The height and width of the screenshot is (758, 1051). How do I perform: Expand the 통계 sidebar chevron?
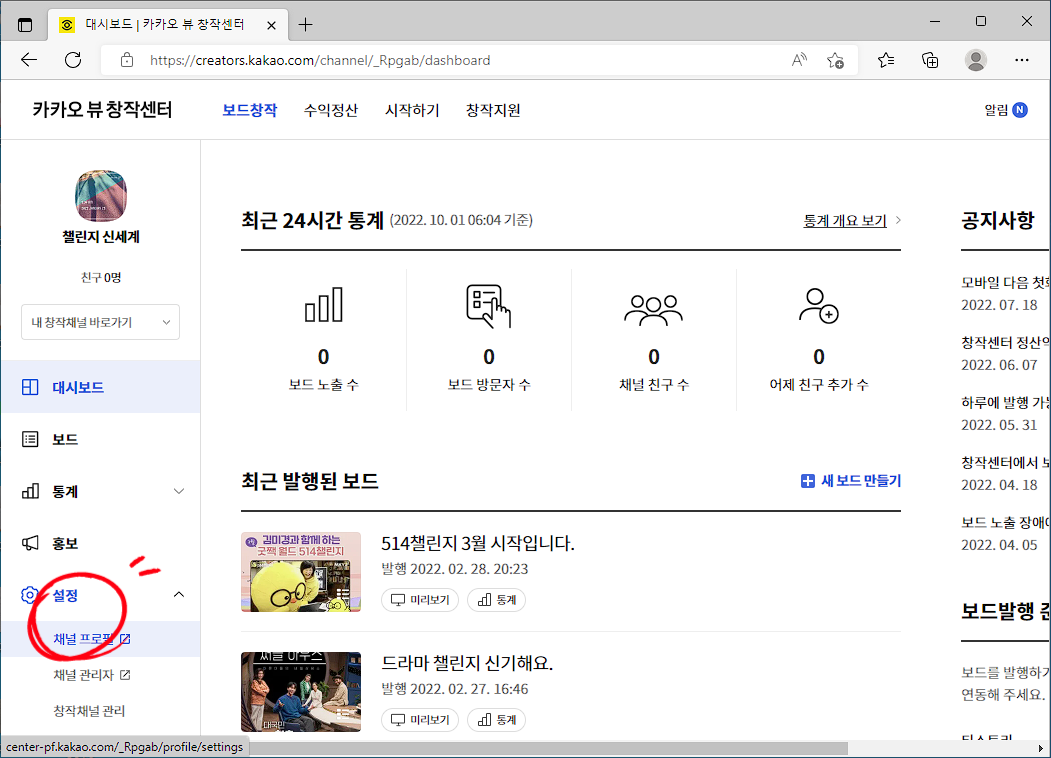click(x=179, y=491)
